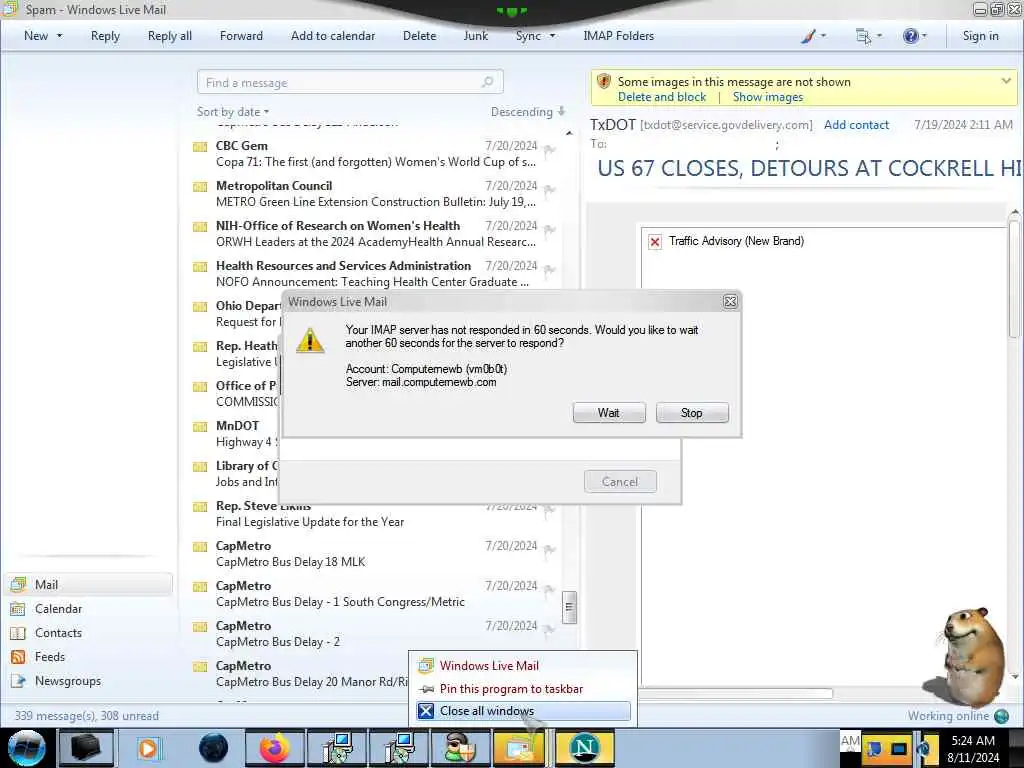Open the Windows Start orb
Screen dimensions: 1024x768
[26, 748]
